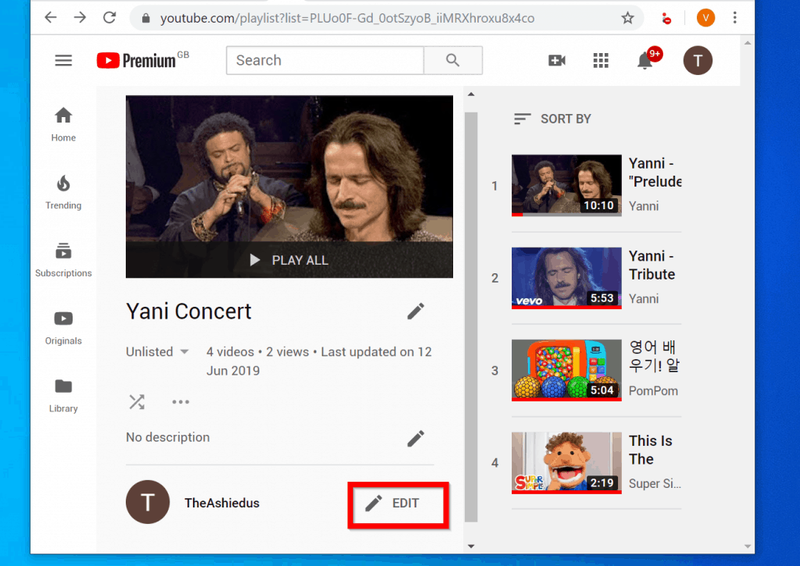
Task: Open Subscriptions in the sidebar
Action: point(63,260)
